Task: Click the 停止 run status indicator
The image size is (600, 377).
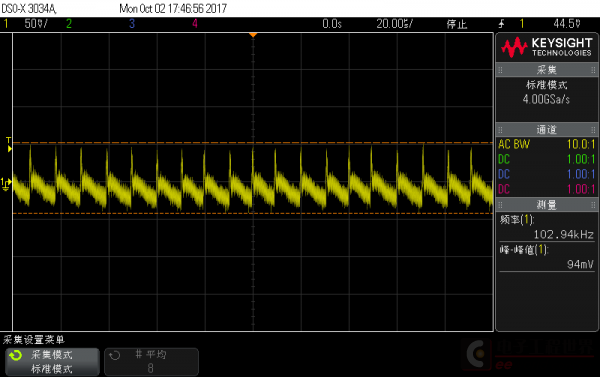Action: tap(457, 24)
